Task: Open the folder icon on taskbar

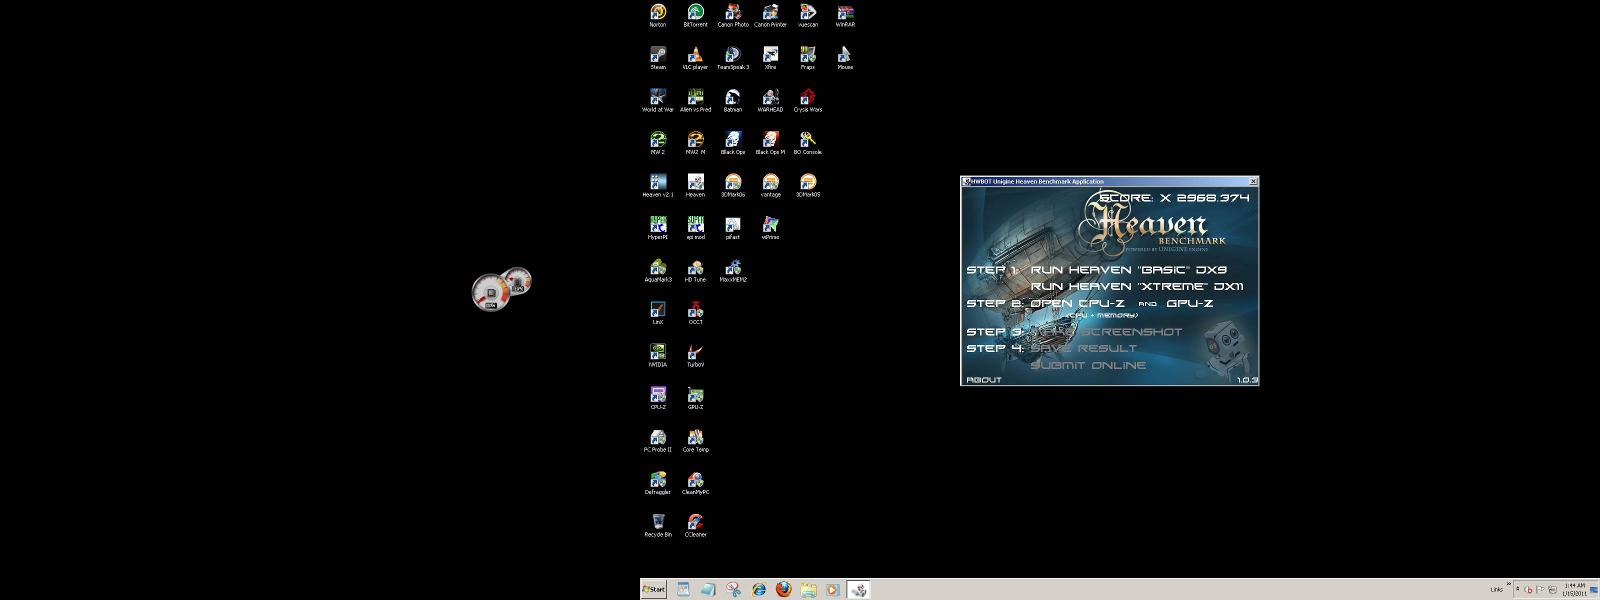Action: pyautogui.click(x=808, y=590)
